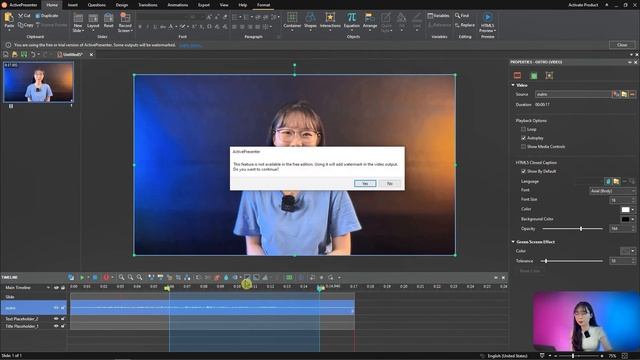640x360 pixels.
Task: Click Activate Product in title bar
Action: [583, 5]
